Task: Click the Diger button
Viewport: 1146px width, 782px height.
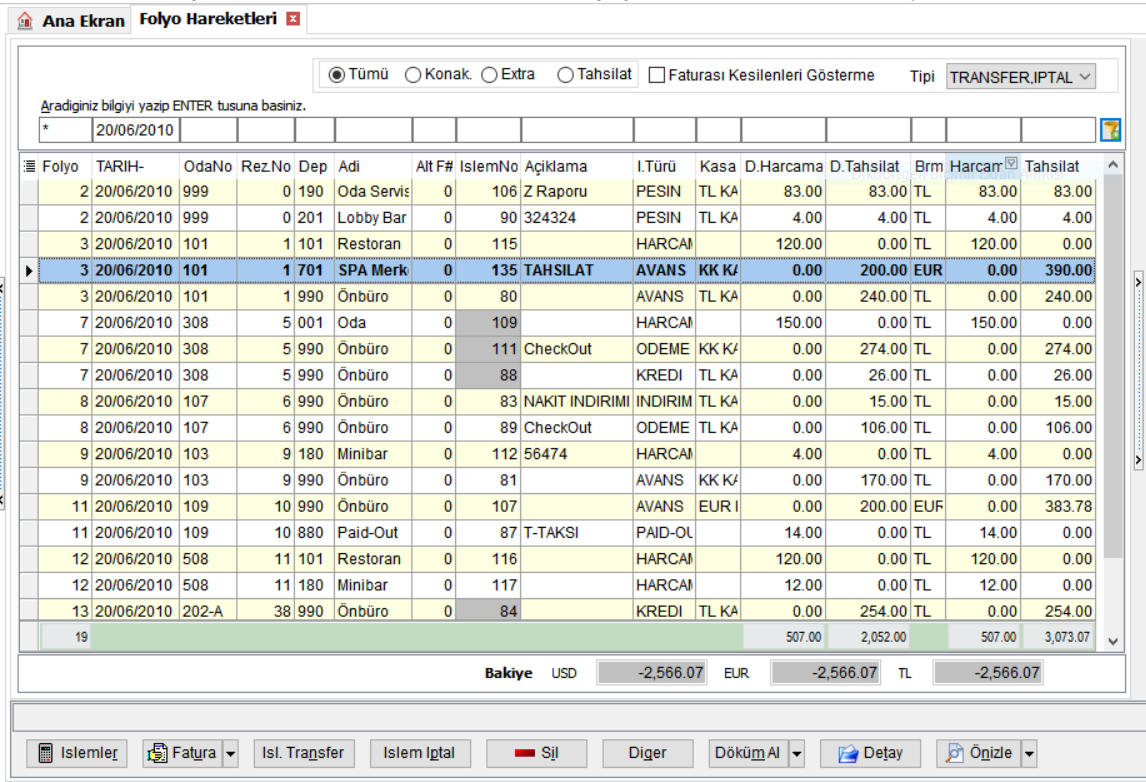Action: point(648,753)
